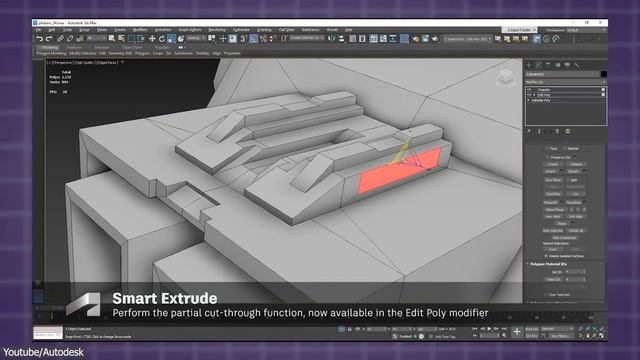Choose the Select Object tool

point(112,39)
